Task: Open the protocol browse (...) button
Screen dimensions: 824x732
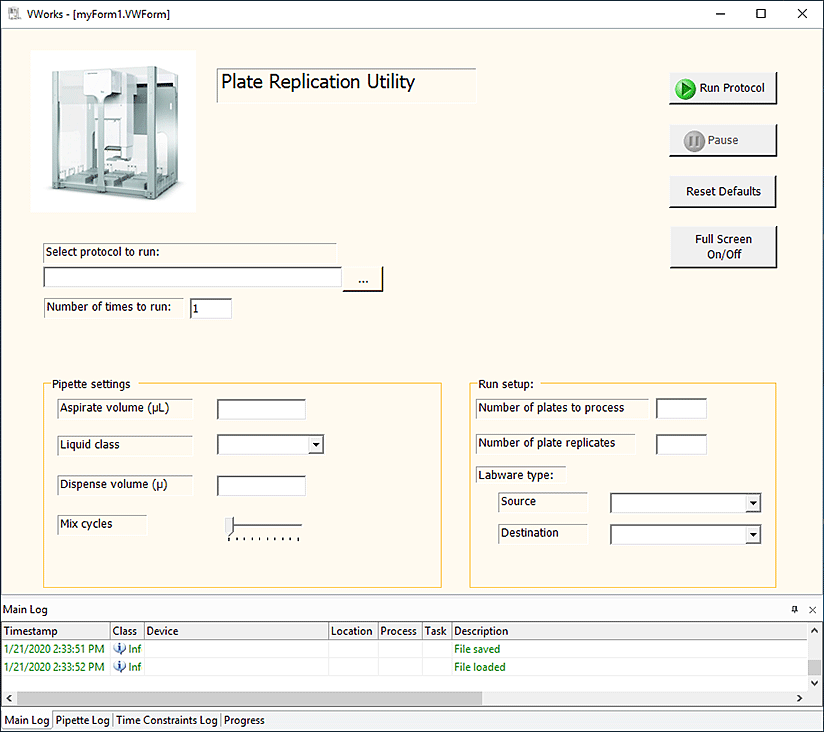Action: pos(363,279)
